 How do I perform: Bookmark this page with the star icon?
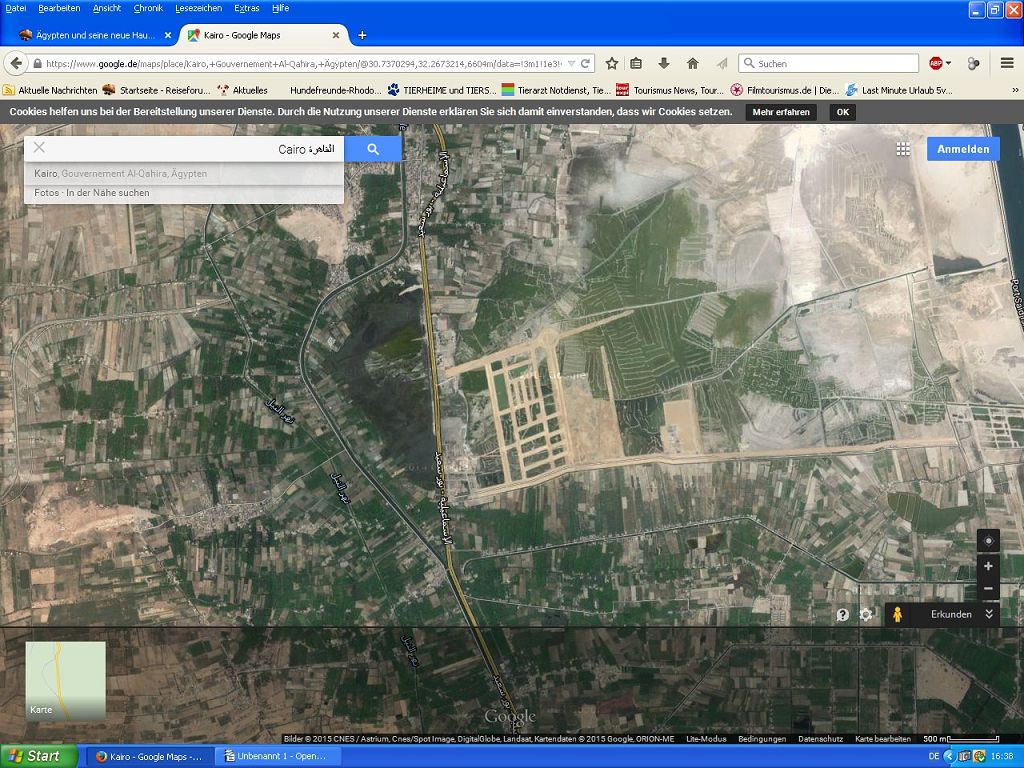(612, 63)
